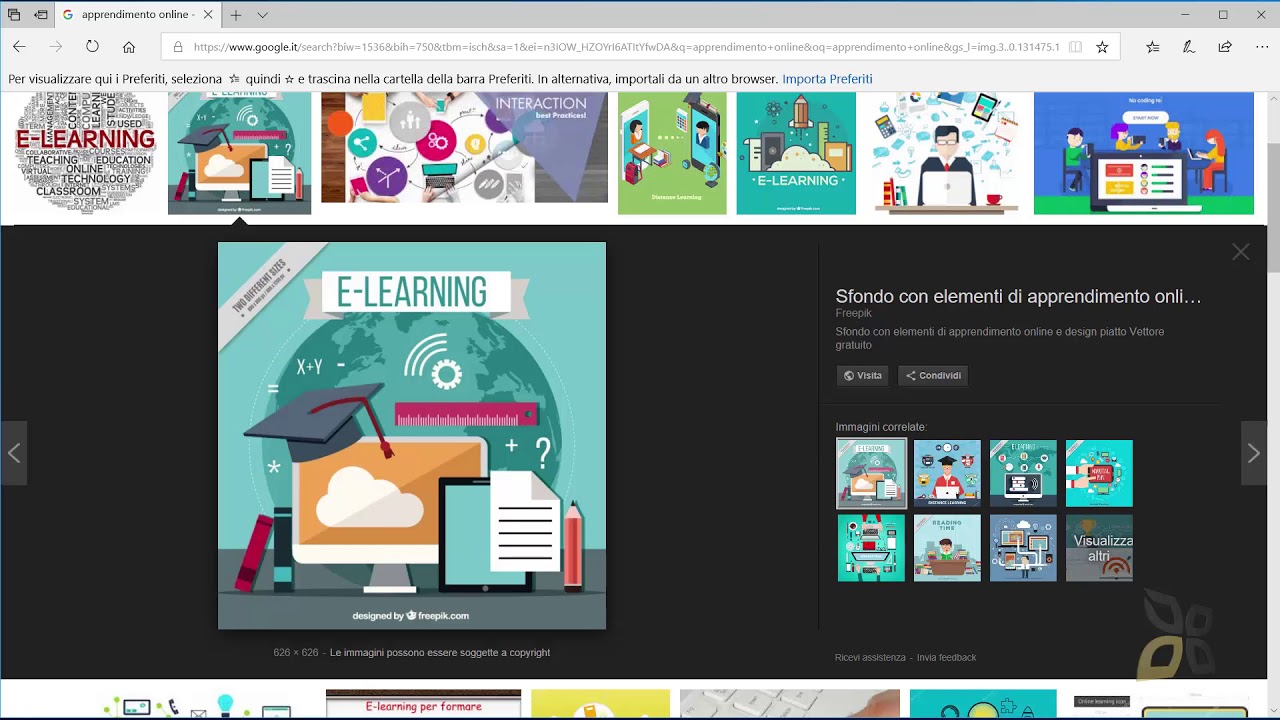This screenshot has height=720, width=1280.
Task: Click Visualizza altri related images
Action: click(x=1099, y=548)
